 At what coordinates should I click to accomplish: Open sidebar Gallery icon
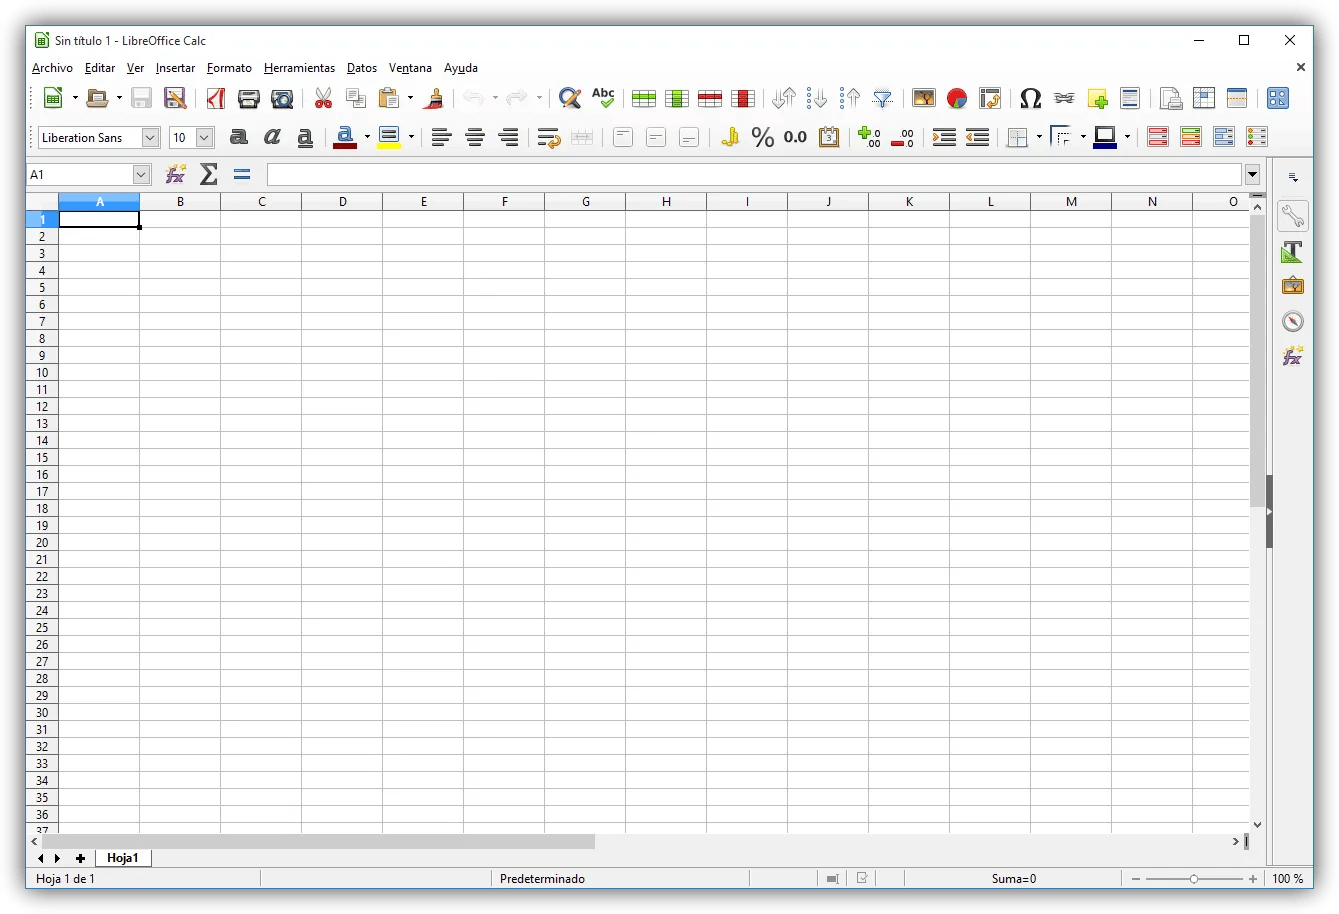click(1293, 286)
